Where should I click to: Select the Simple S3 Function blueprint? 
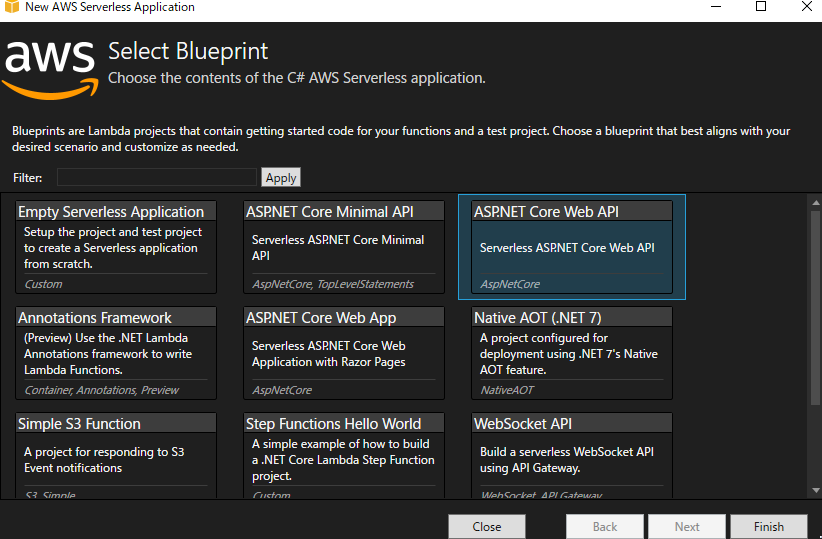[x=116, y=455]
